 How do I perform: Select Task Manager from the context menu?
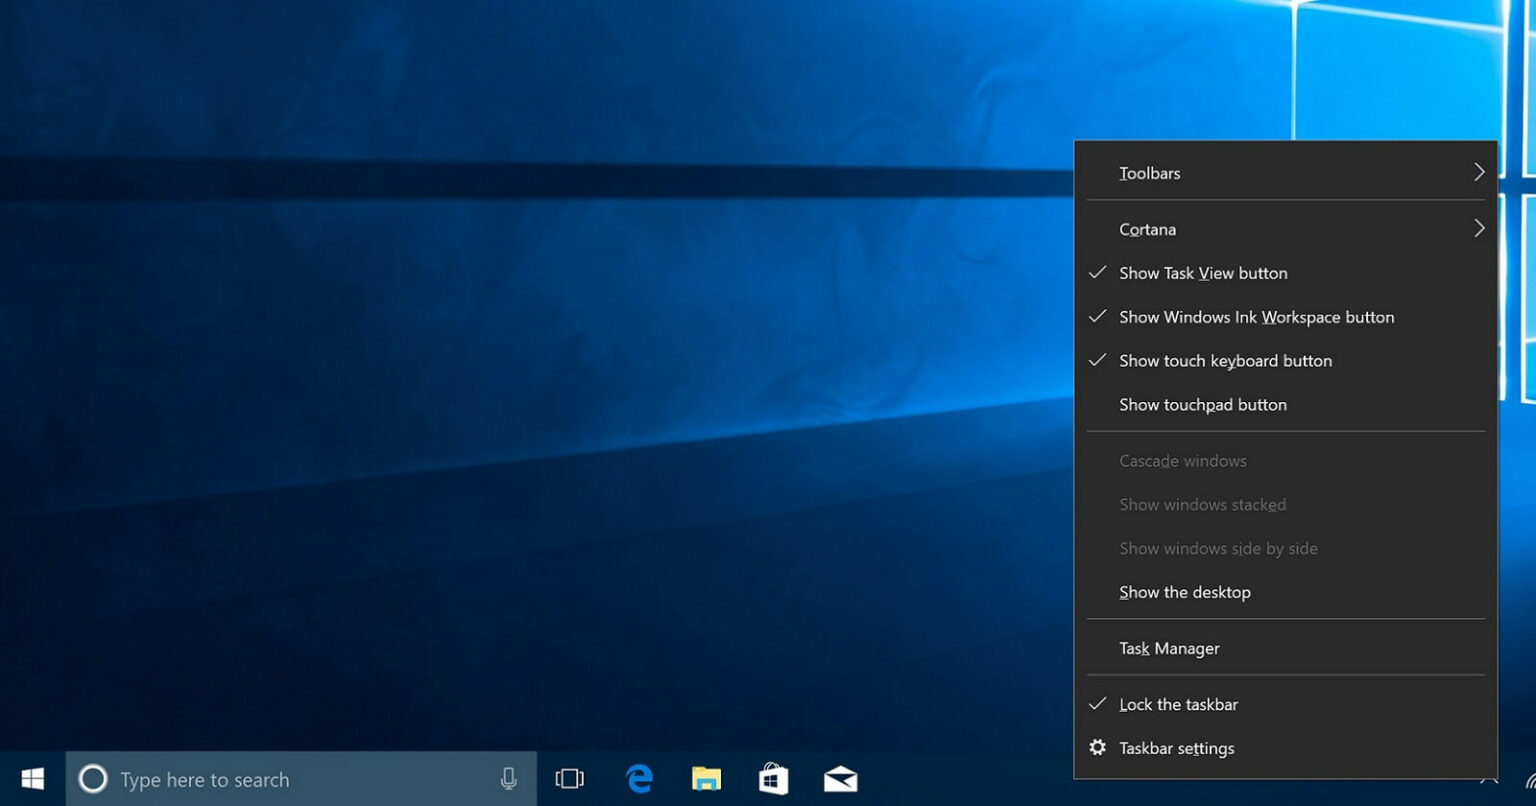pyautogui.click(x=1169, y=648)
